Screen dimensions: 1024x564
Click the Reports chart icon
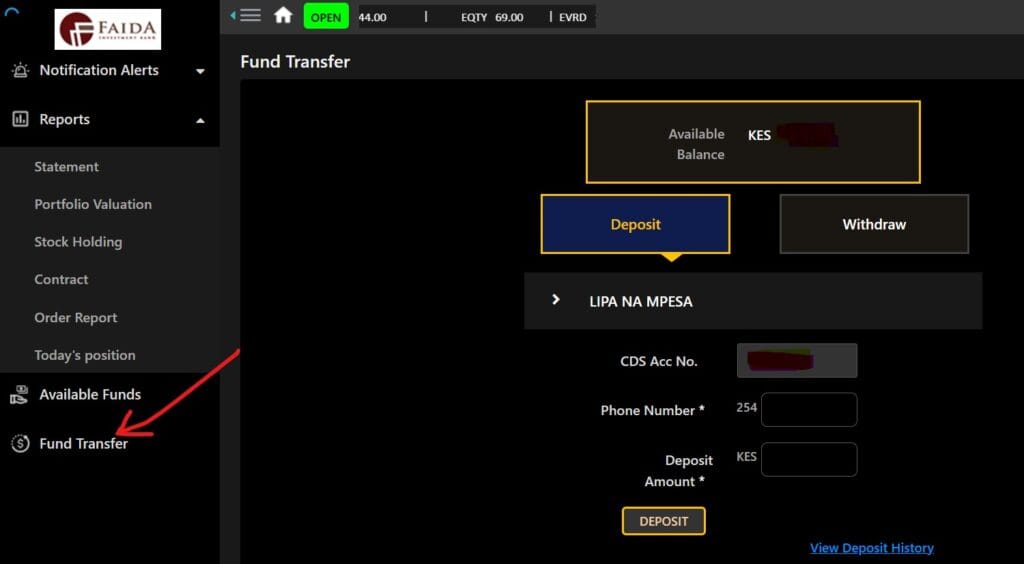[x=20, y=119]
